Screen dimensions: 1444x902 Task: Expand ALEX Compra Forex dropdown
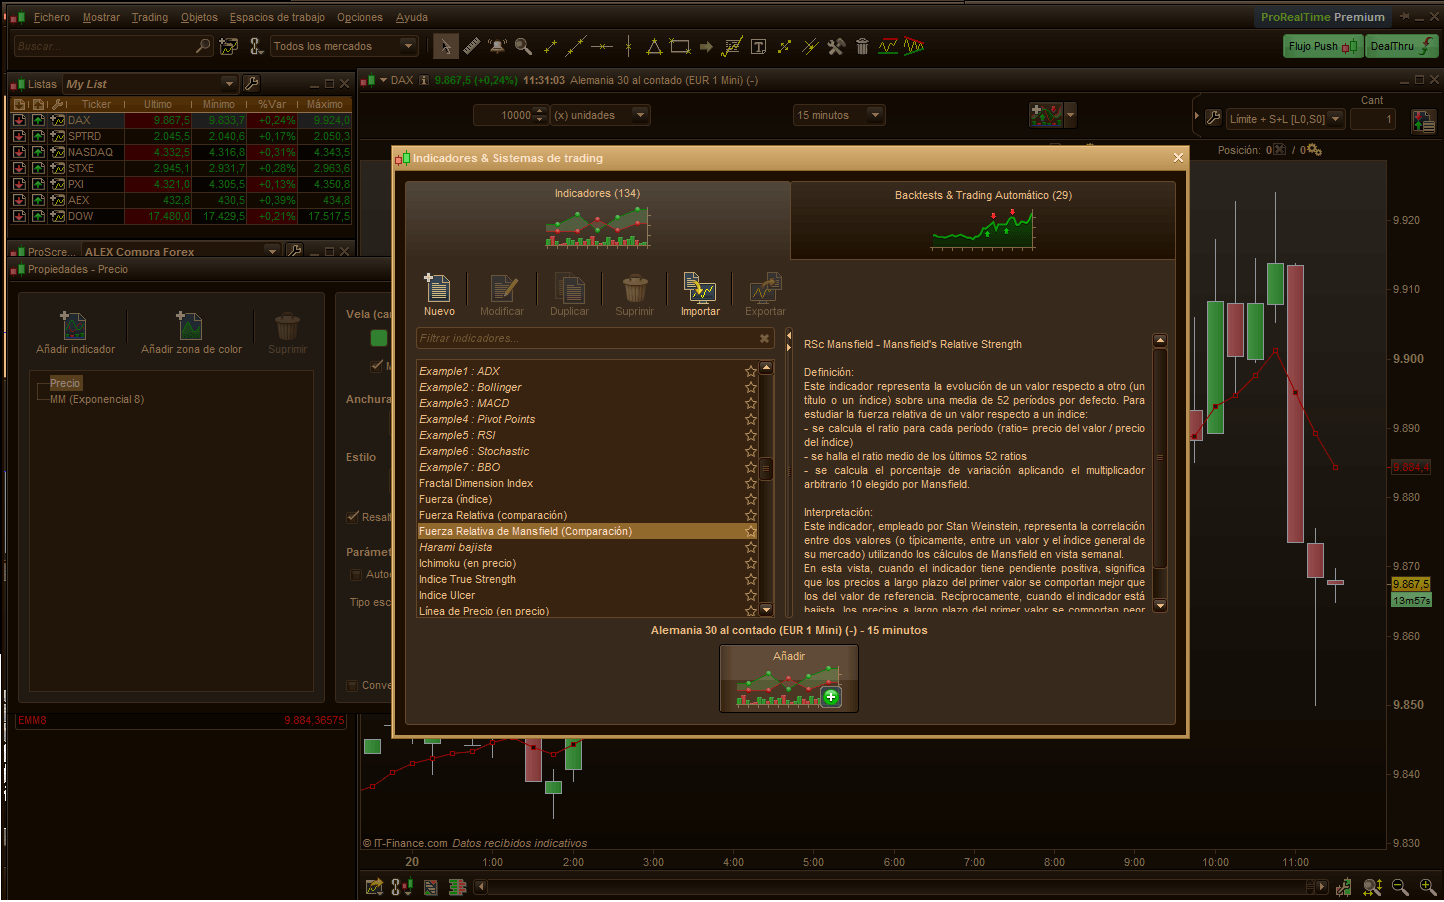click(x=272, y=251)
